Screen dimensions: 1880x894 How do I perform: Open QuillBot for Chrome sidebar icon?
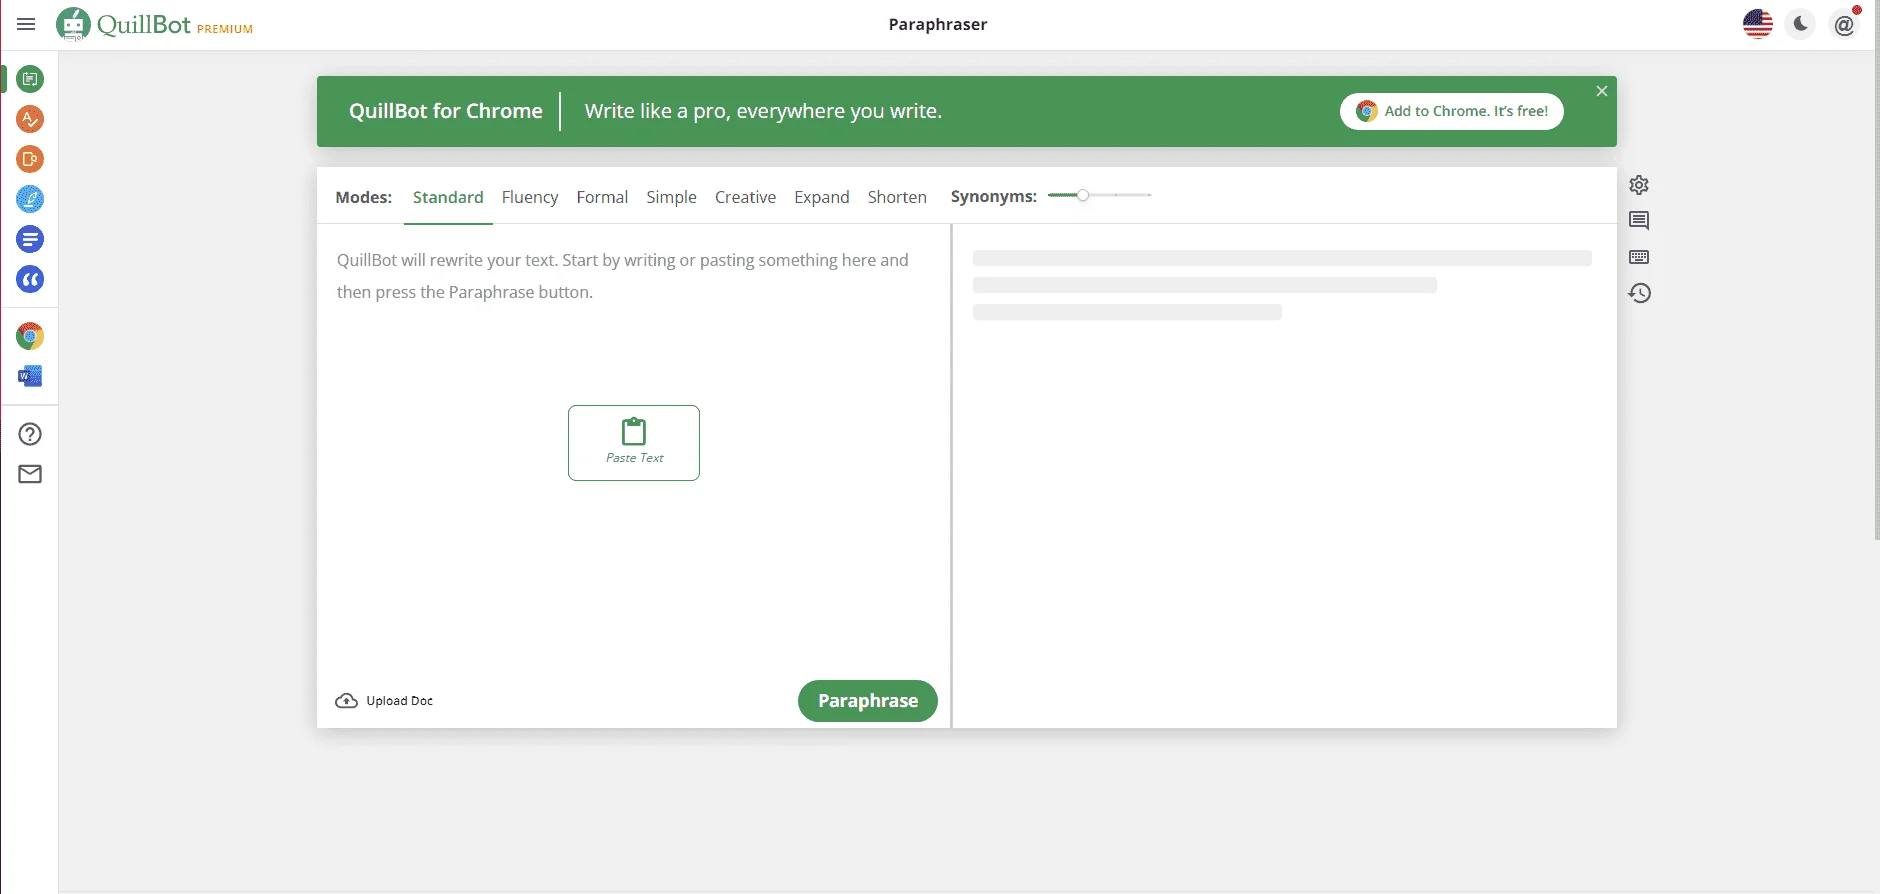[30, 336]
